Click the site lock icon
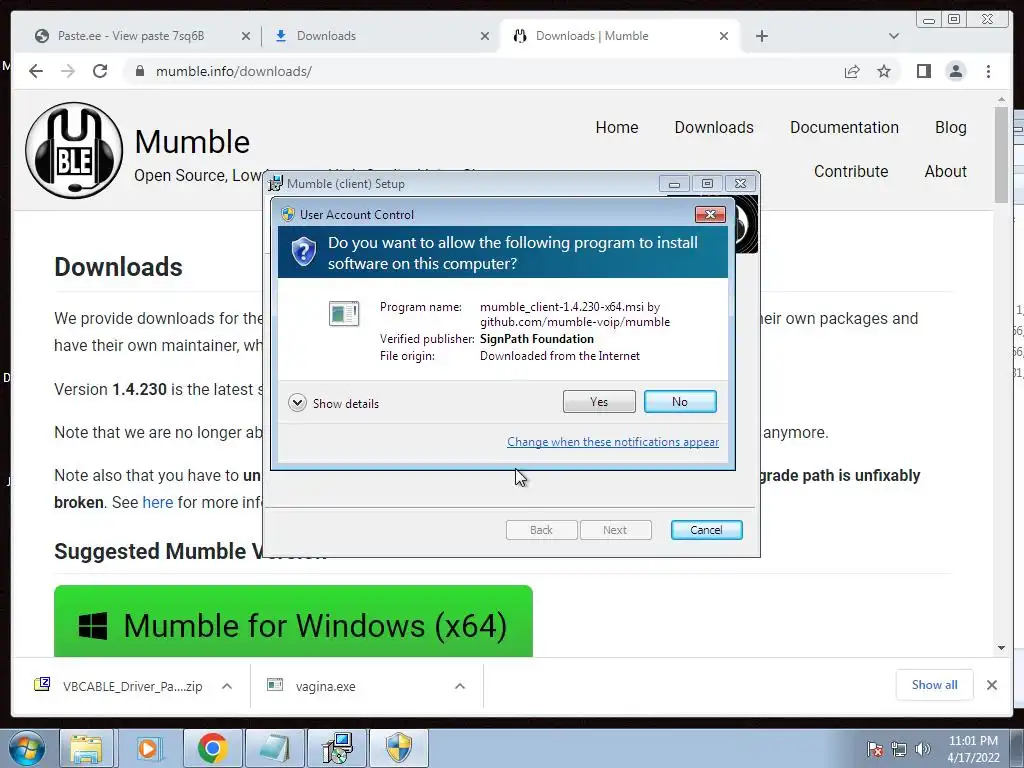Screen dimensions: 1024x768 pyautogui.click(x=140, y=71)
